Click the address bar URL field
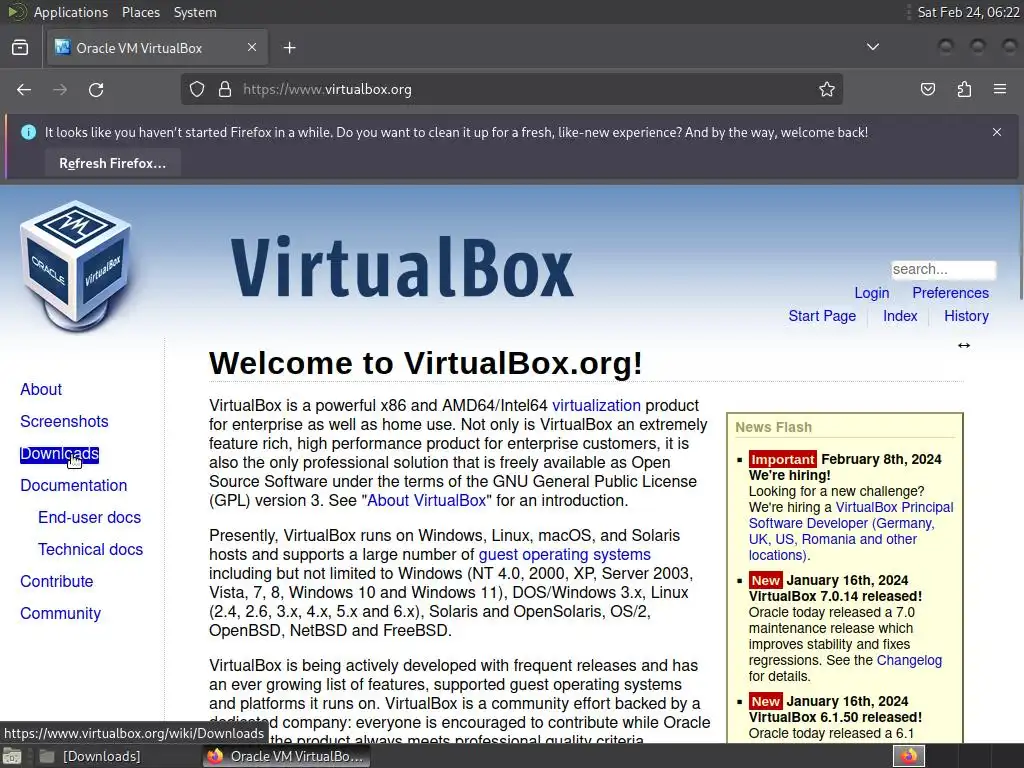This screenshot has width=1024, height=768. 512,89
